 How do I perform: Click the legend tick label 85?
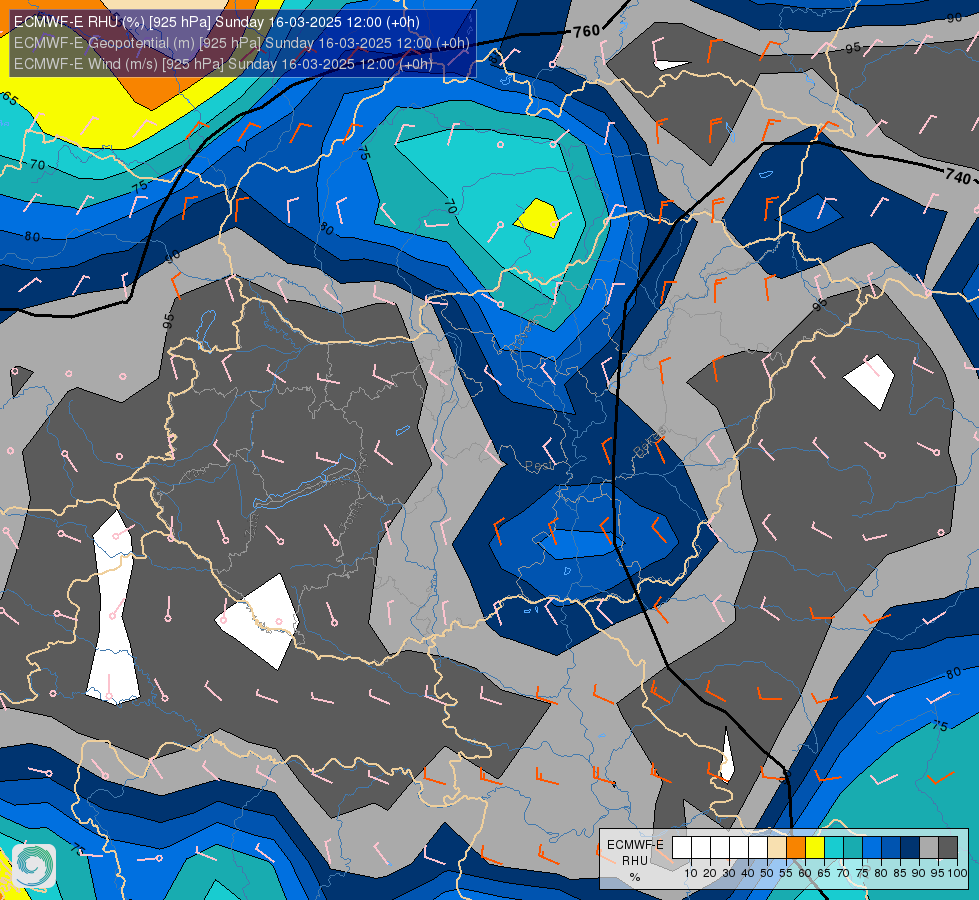900,873
